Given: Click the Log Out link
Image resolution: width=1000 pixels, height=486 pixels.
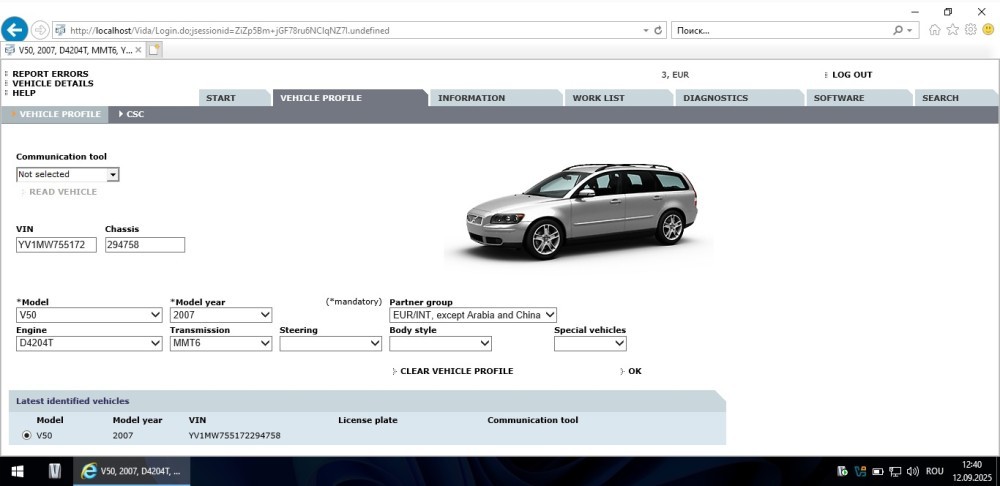Looking at the screenshot, I should pos(851,75).
